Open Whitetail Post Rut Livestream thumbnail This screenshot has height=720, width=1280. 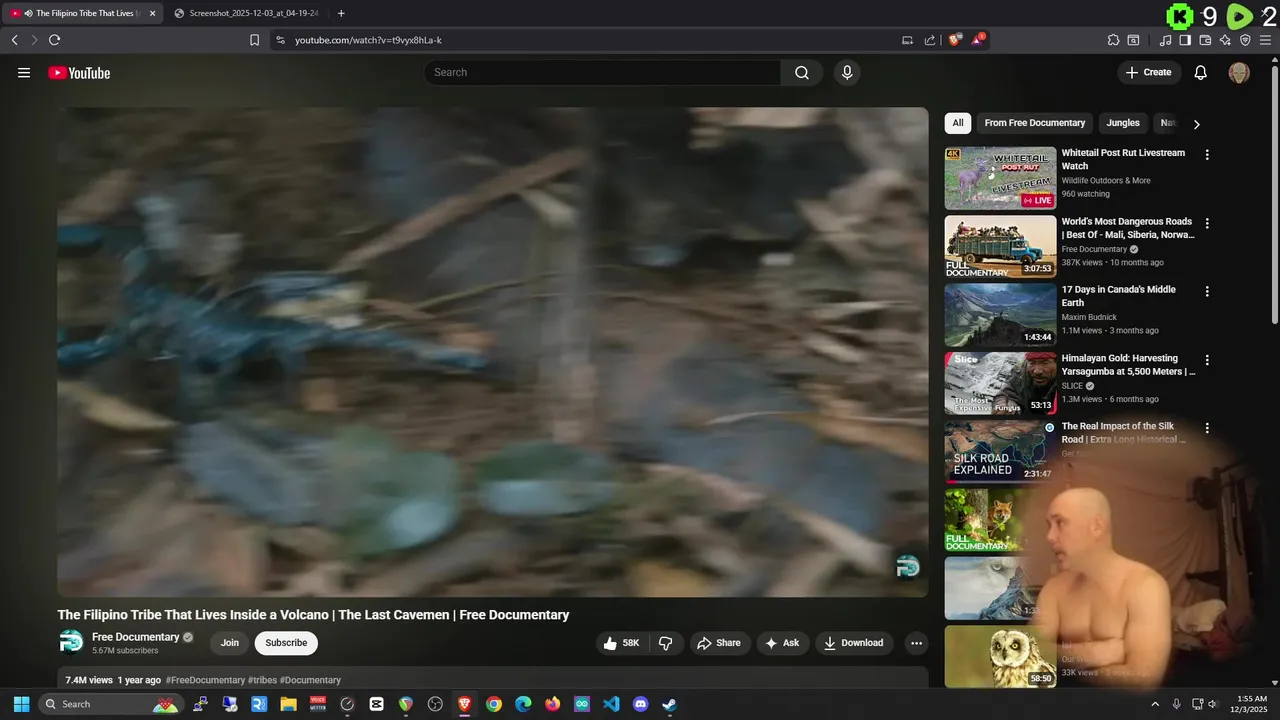pyautogui.click(x=1000, y=178)
